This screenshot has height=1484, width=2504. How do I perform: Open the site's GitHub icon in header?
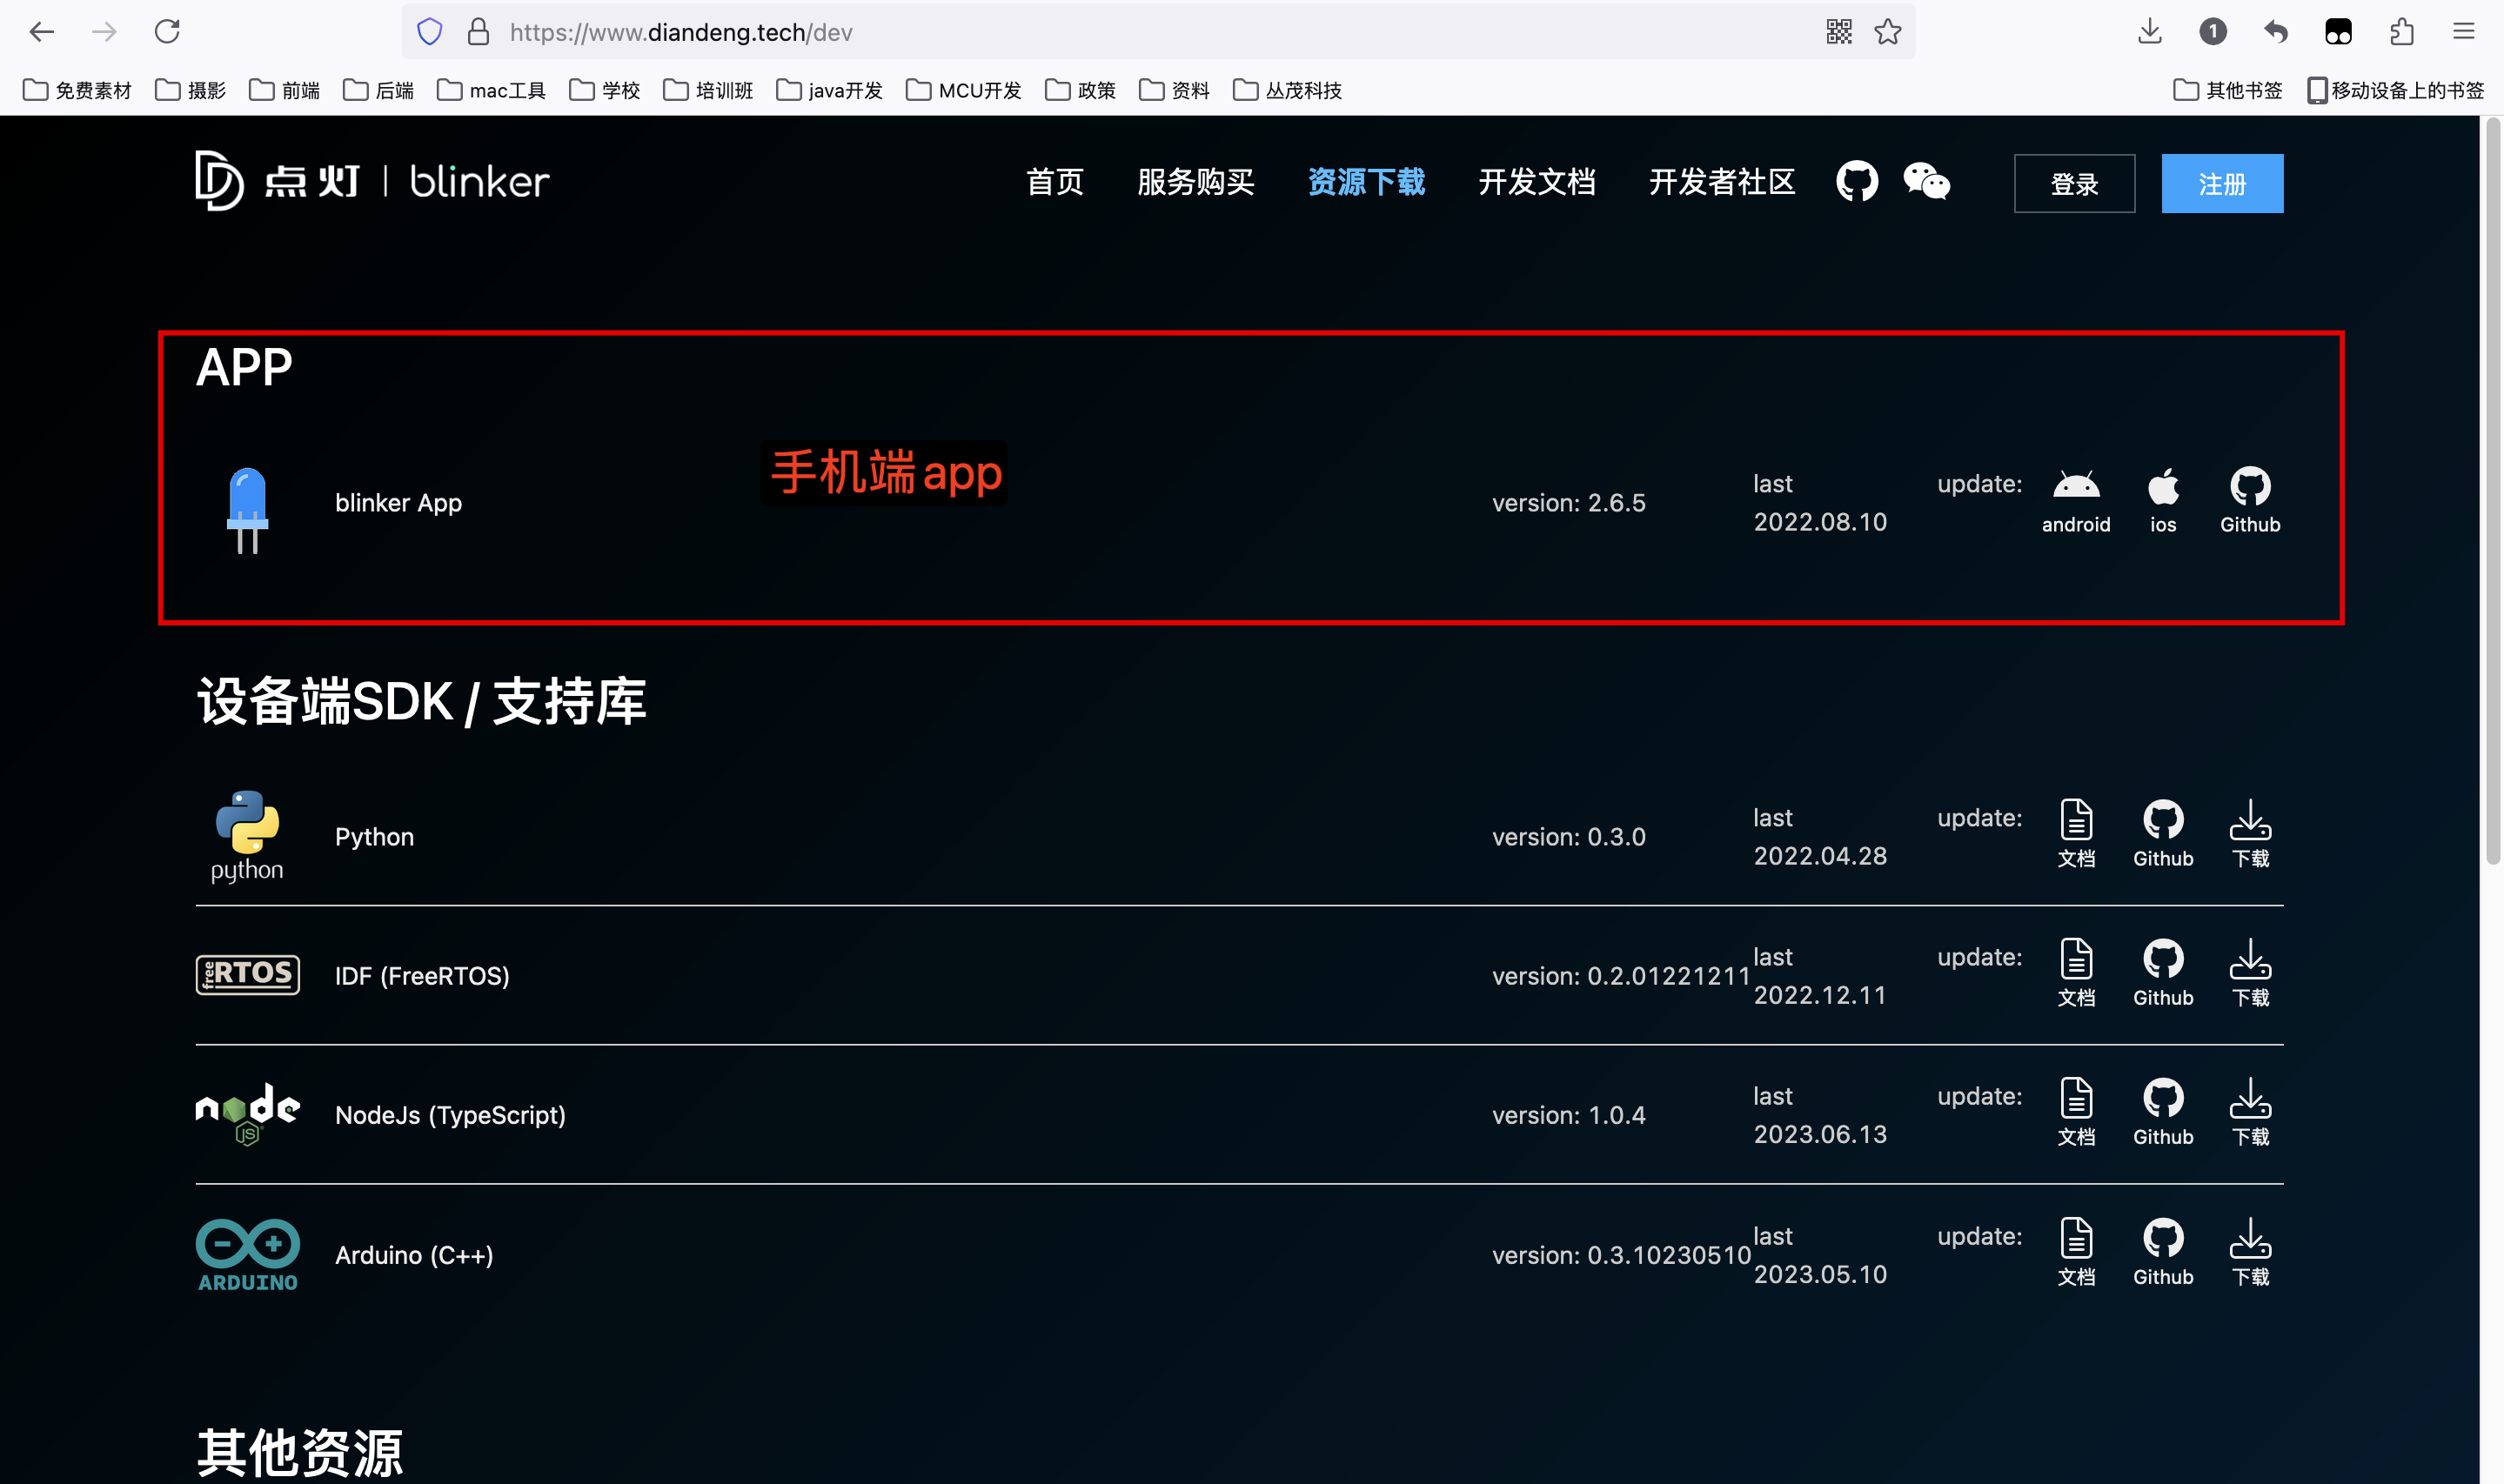click(x=1857, y=181)
